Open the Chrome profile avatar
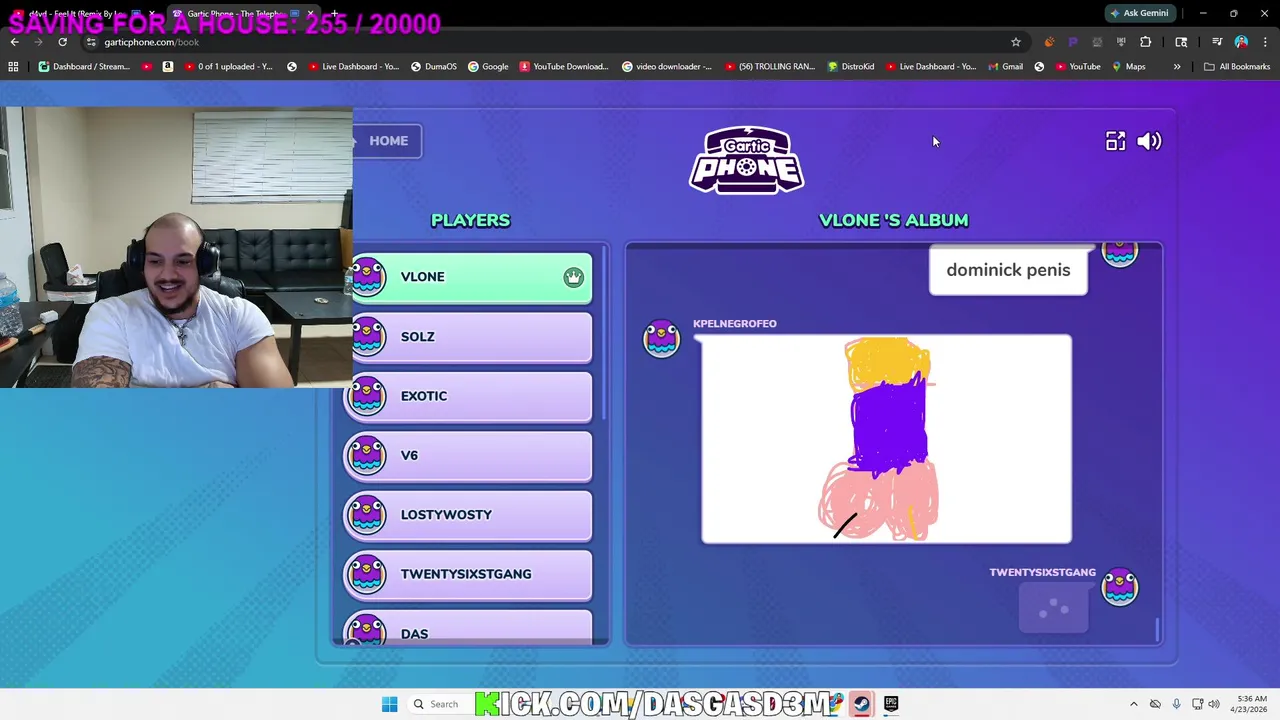 tap(1241, 42)
